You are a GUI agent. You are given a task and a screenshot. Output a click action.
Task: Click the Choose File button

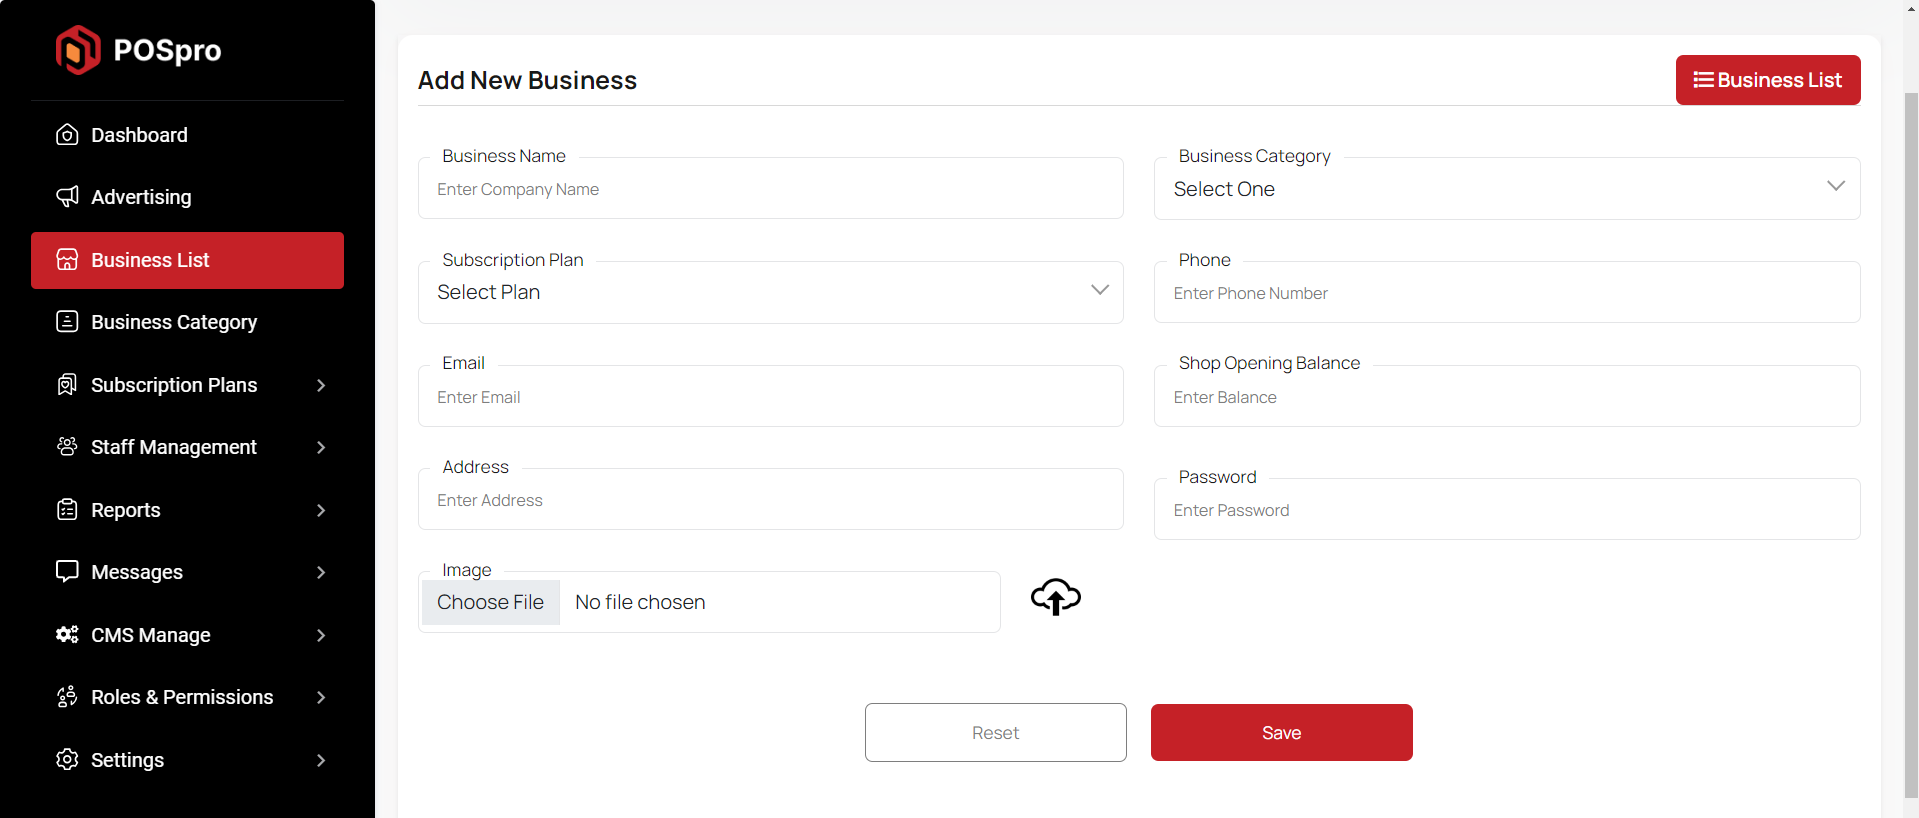tap(490, 602)
